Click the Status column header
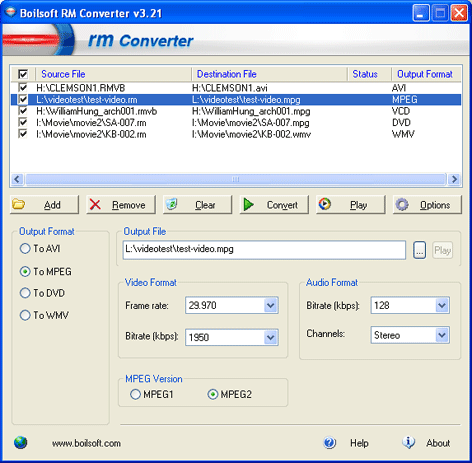 pyautogui.click(x=369, y=74)
